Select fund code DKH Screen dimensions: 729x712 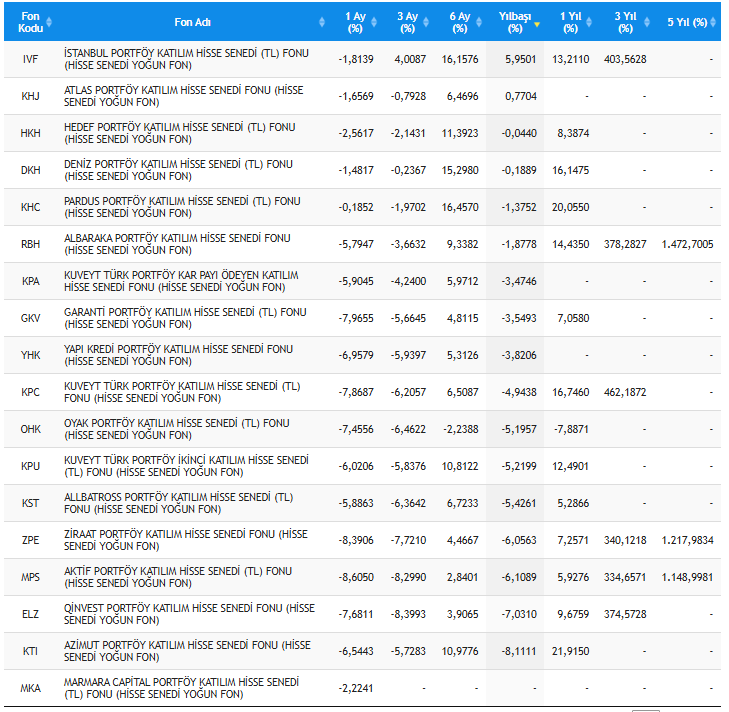(30, 170)
